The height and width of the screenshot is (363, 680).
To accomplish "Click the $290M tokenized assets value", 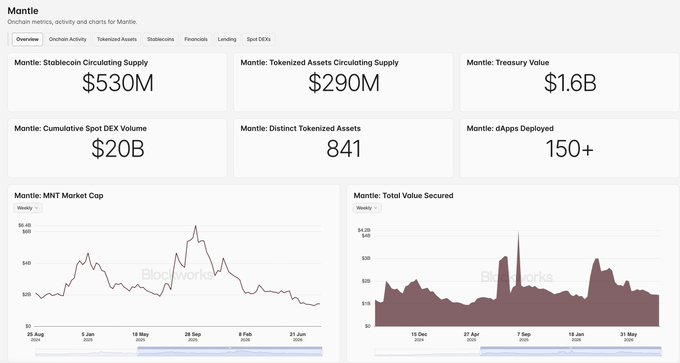I will [344, 83].
